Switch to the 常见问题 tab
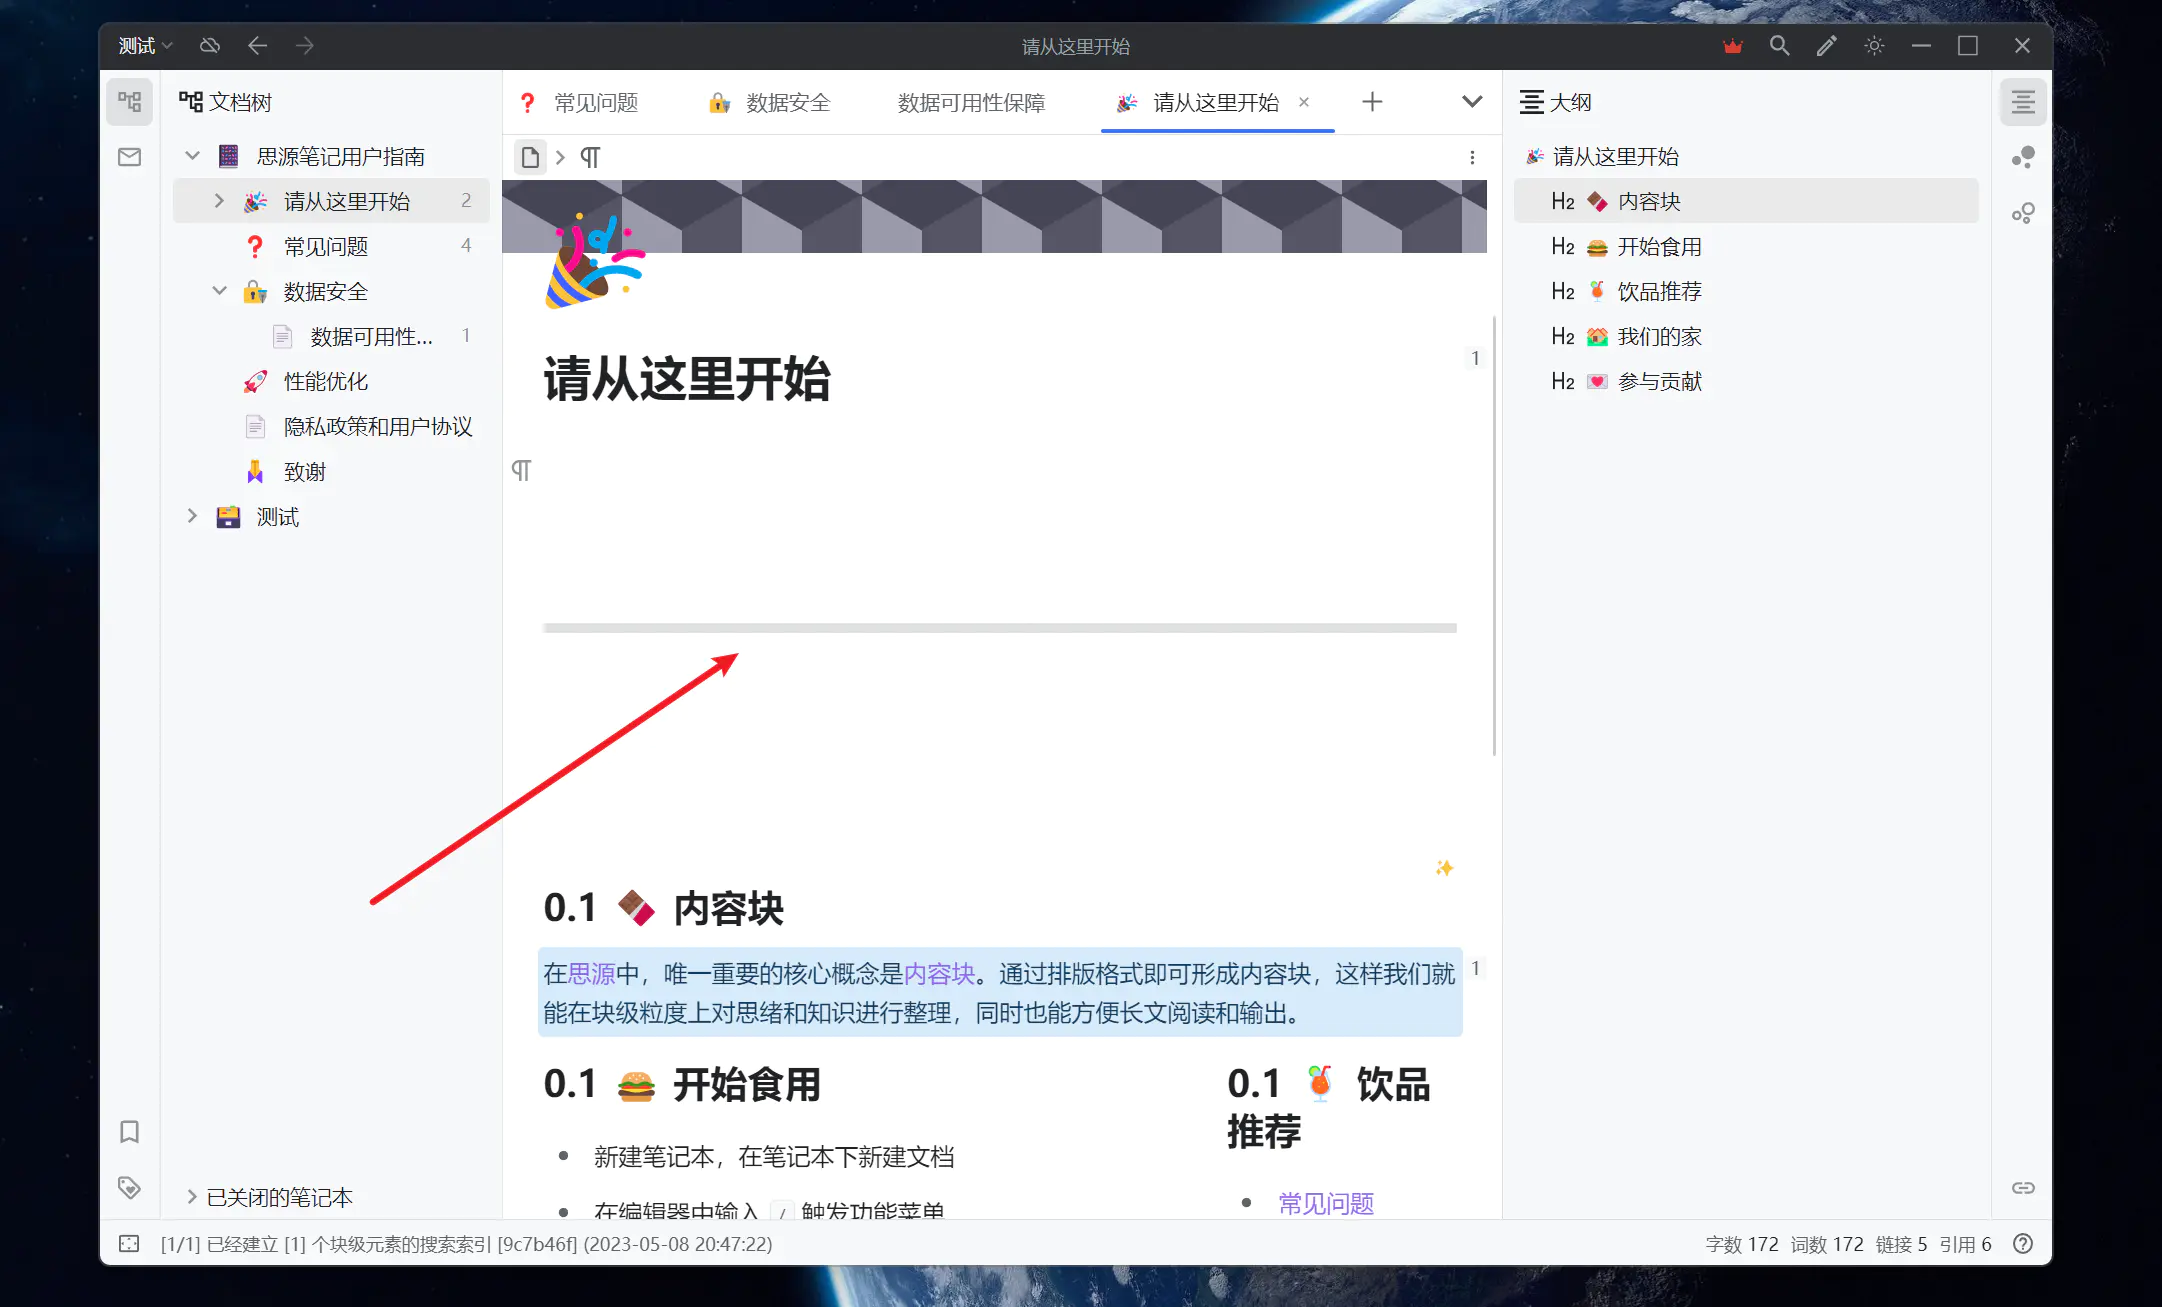Screen dimensions: 2162x1307 595,102
